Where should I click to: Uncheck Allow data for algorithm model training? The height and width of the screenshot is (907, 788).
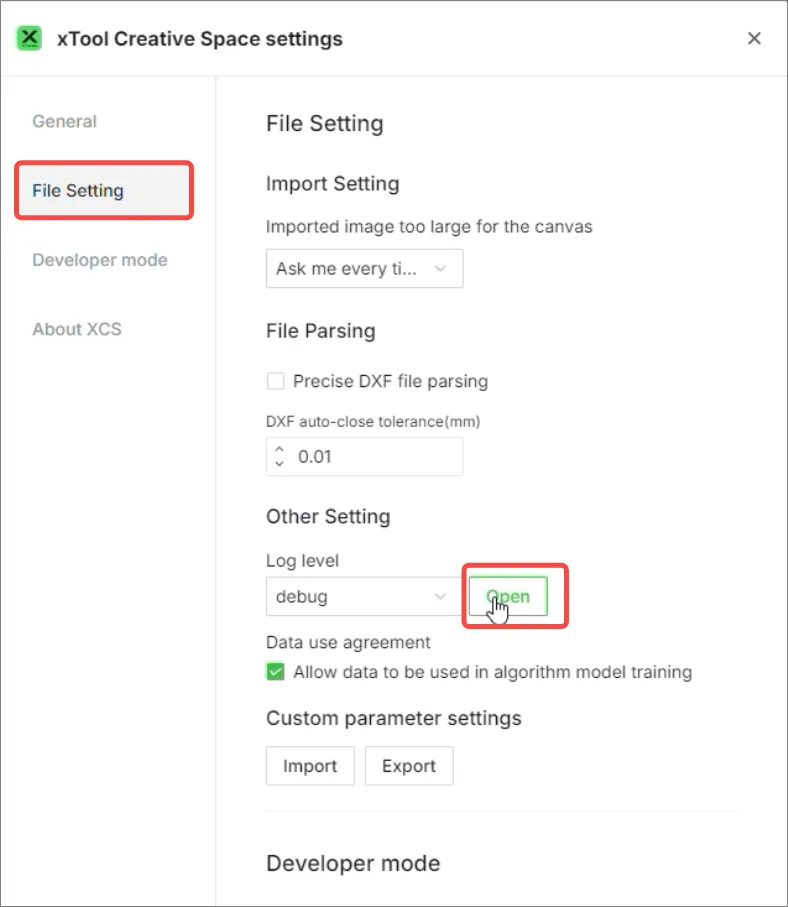[x=275, y=672]
